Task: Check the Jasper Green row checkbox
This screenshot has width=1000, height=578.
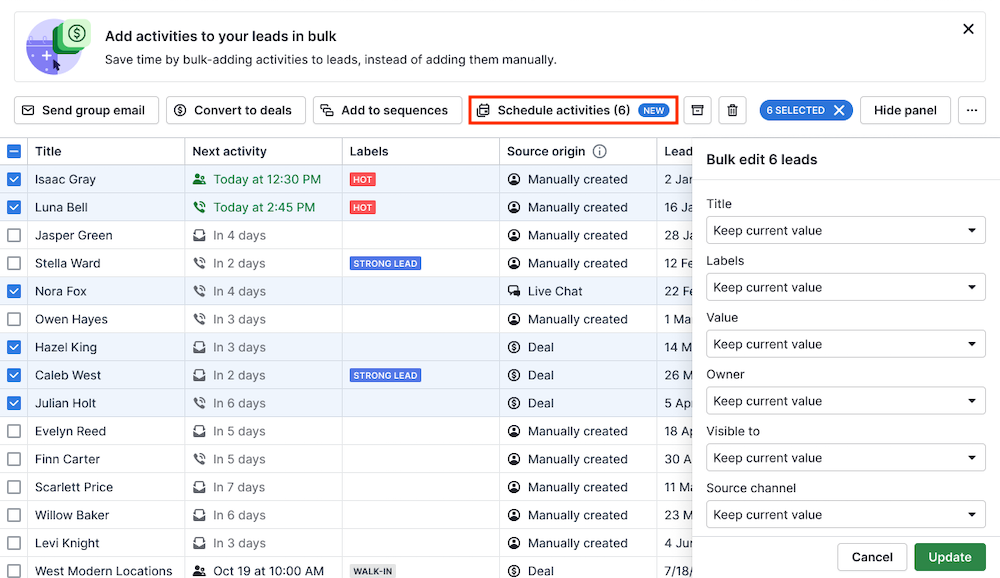Action: pos(14,236)
